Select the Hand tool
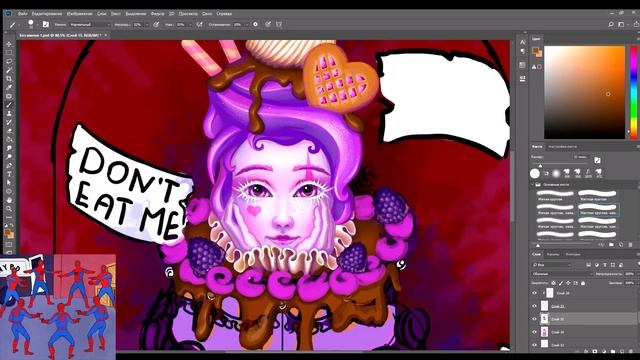The width and height of the screenshot is (640, 360). tap(9, 200)
